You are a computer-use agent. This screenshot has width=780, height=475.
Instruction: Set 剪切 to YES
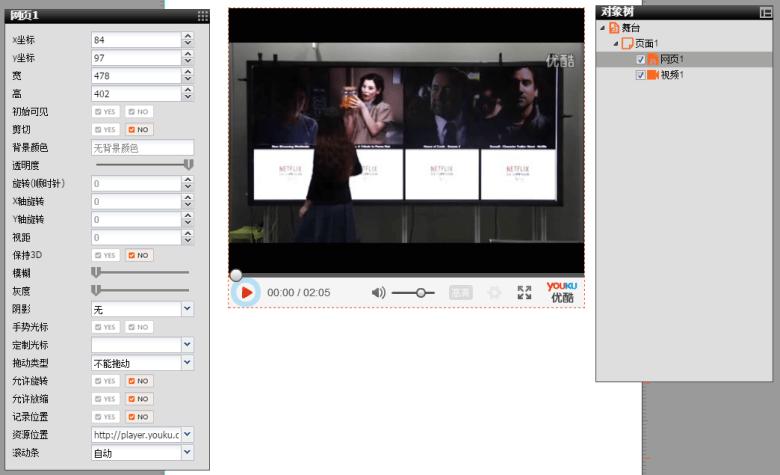pyautogui.click(x=105, y=130)
